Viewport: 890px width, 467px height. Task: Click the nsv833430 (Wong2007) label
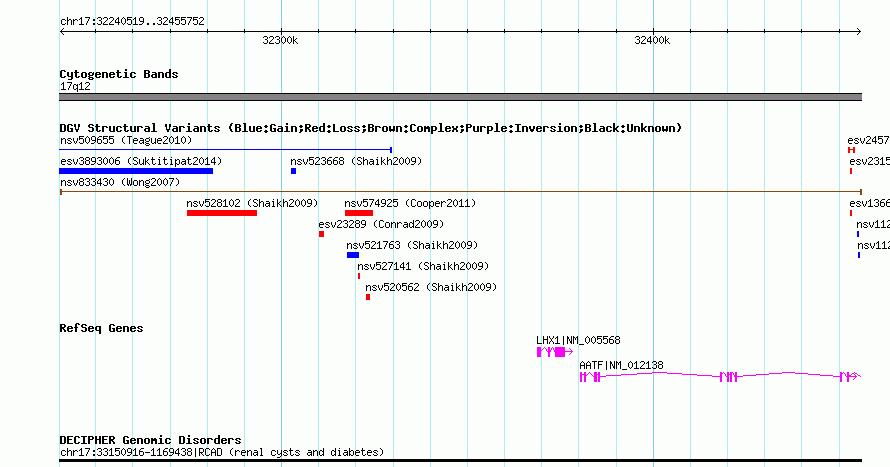(x=120, y=182)
